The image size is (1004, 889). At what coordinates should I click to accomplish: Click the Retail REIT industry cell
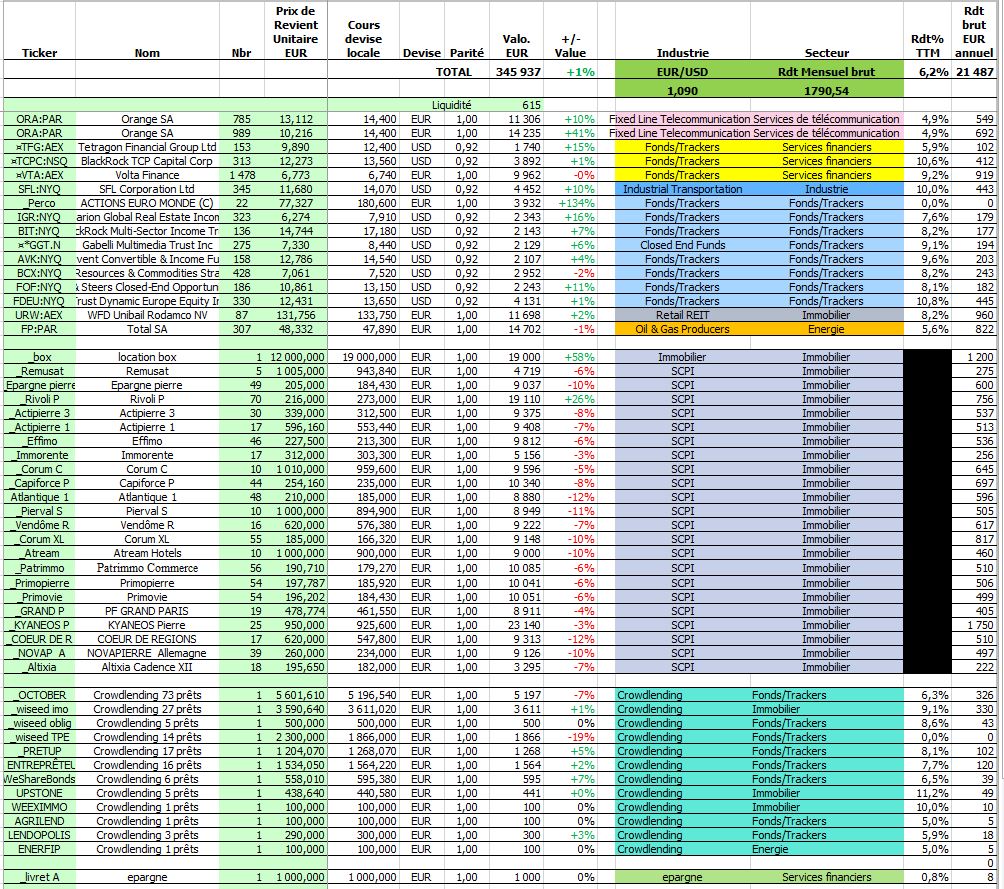(x=683, y=315)
